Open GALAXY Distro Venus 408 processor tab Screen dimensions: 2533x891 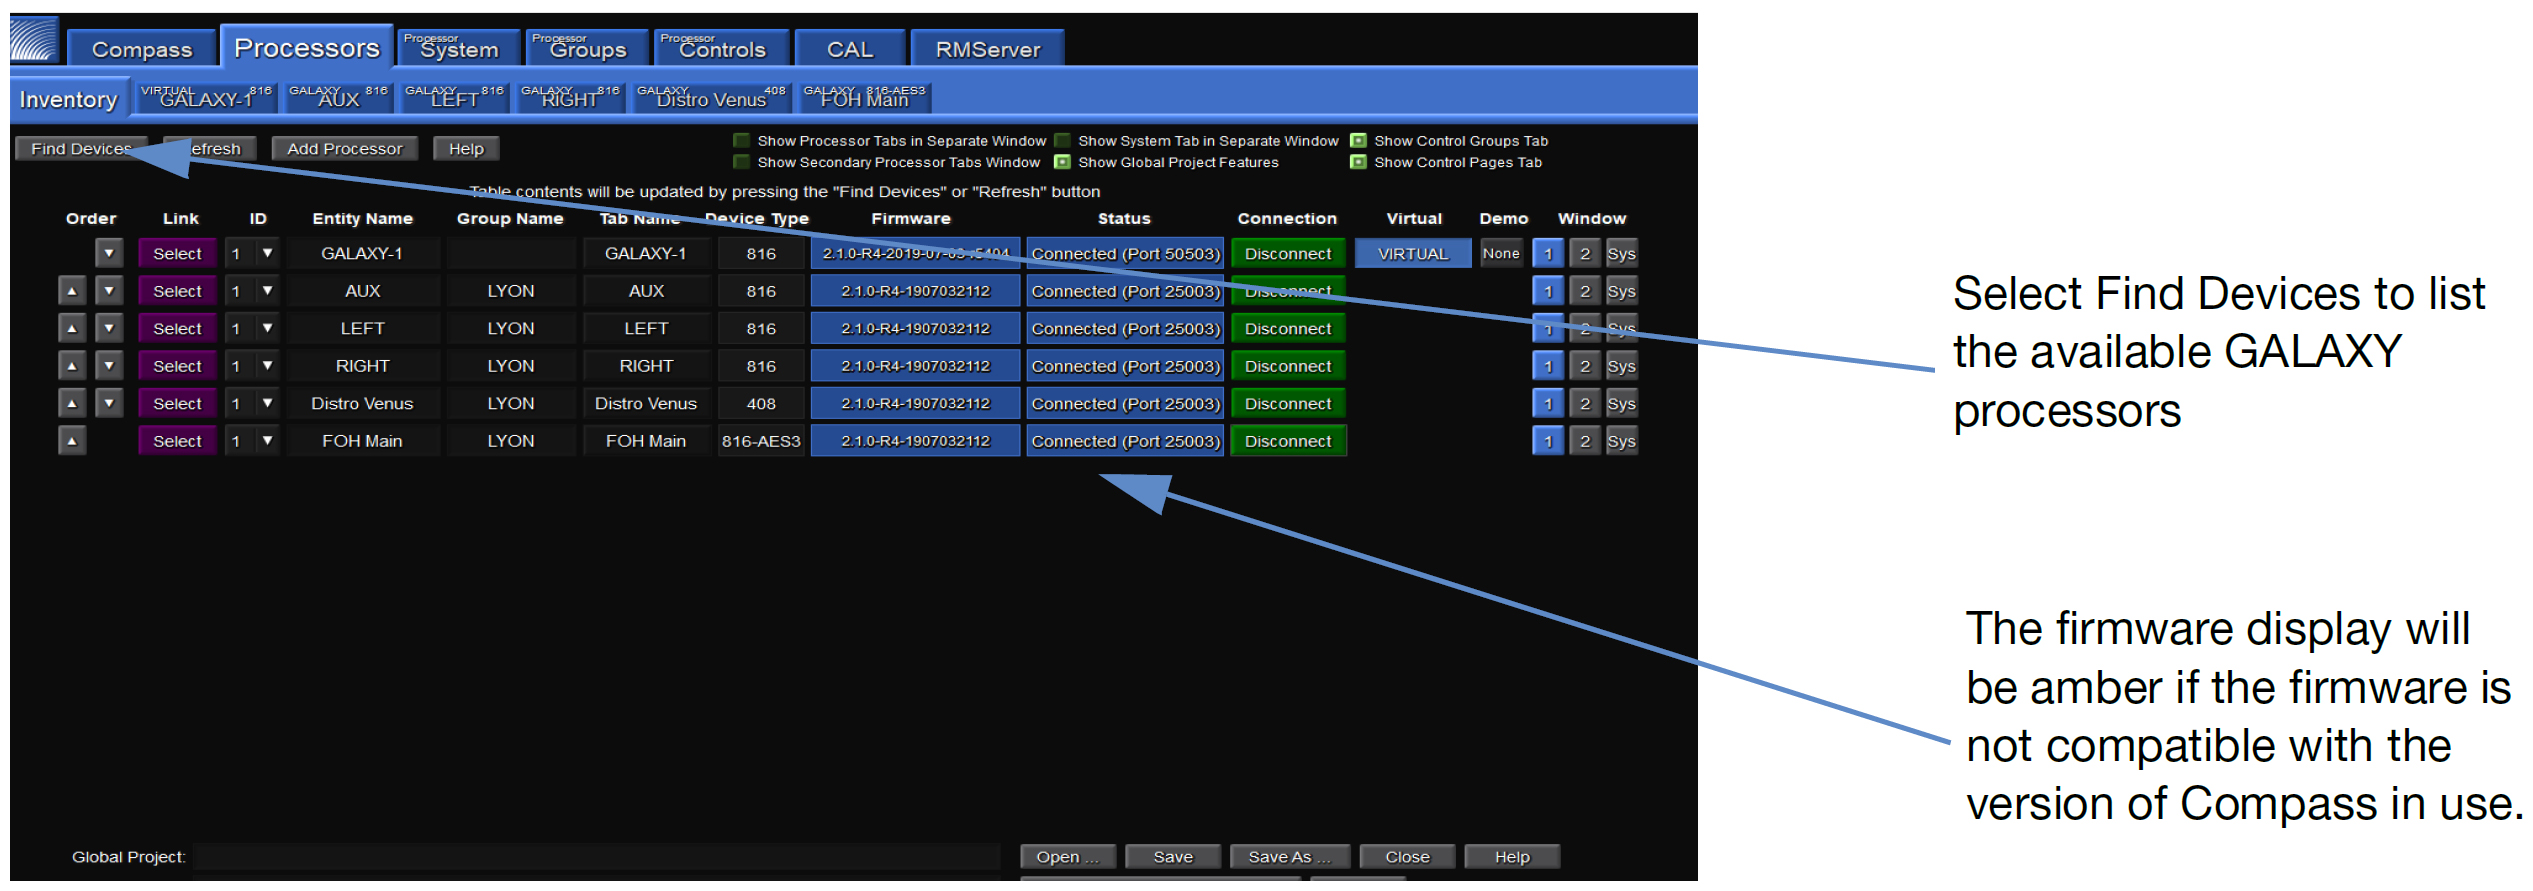coord(711,97)
